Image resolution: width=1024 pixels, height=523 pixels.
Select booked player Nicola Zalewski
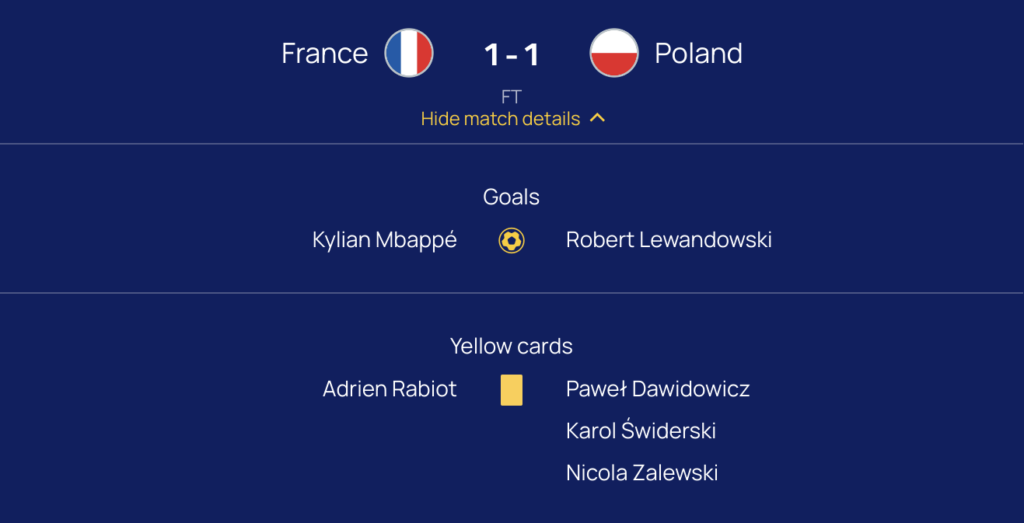pyautogui.click(x=642, y=473)
